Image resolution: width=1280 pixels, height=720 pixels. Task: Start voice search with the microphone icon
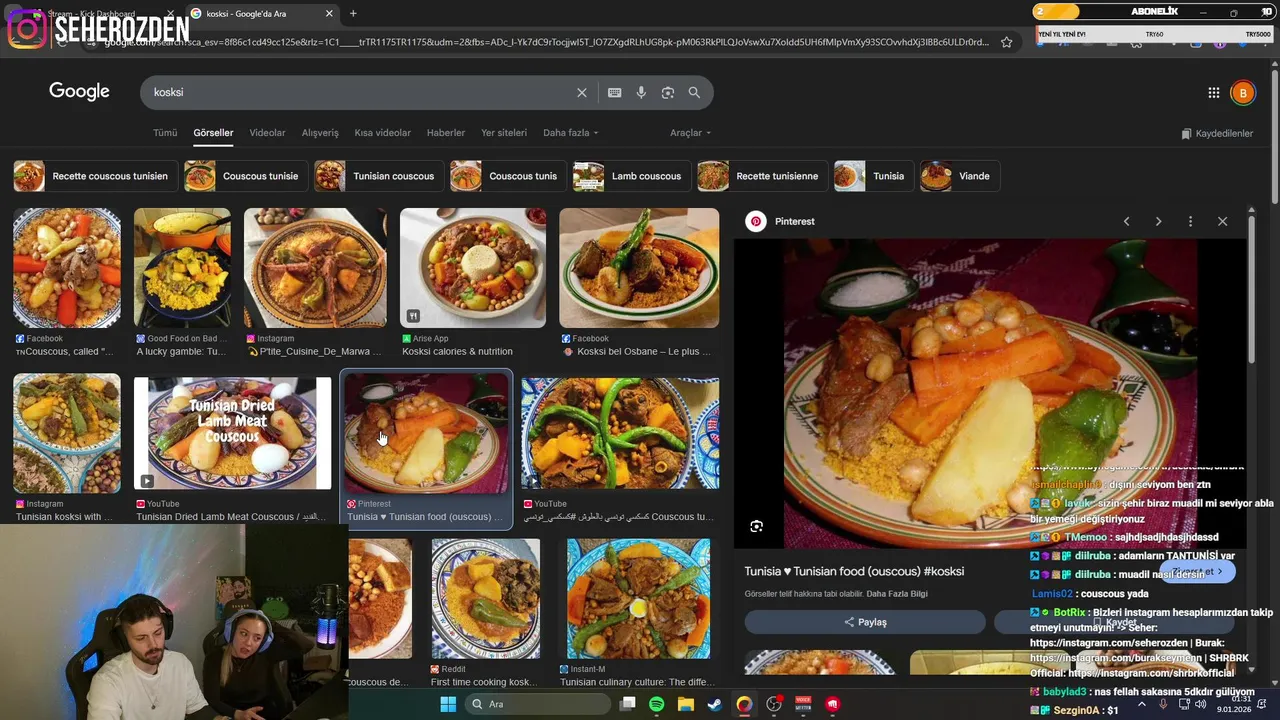[641, 92]
